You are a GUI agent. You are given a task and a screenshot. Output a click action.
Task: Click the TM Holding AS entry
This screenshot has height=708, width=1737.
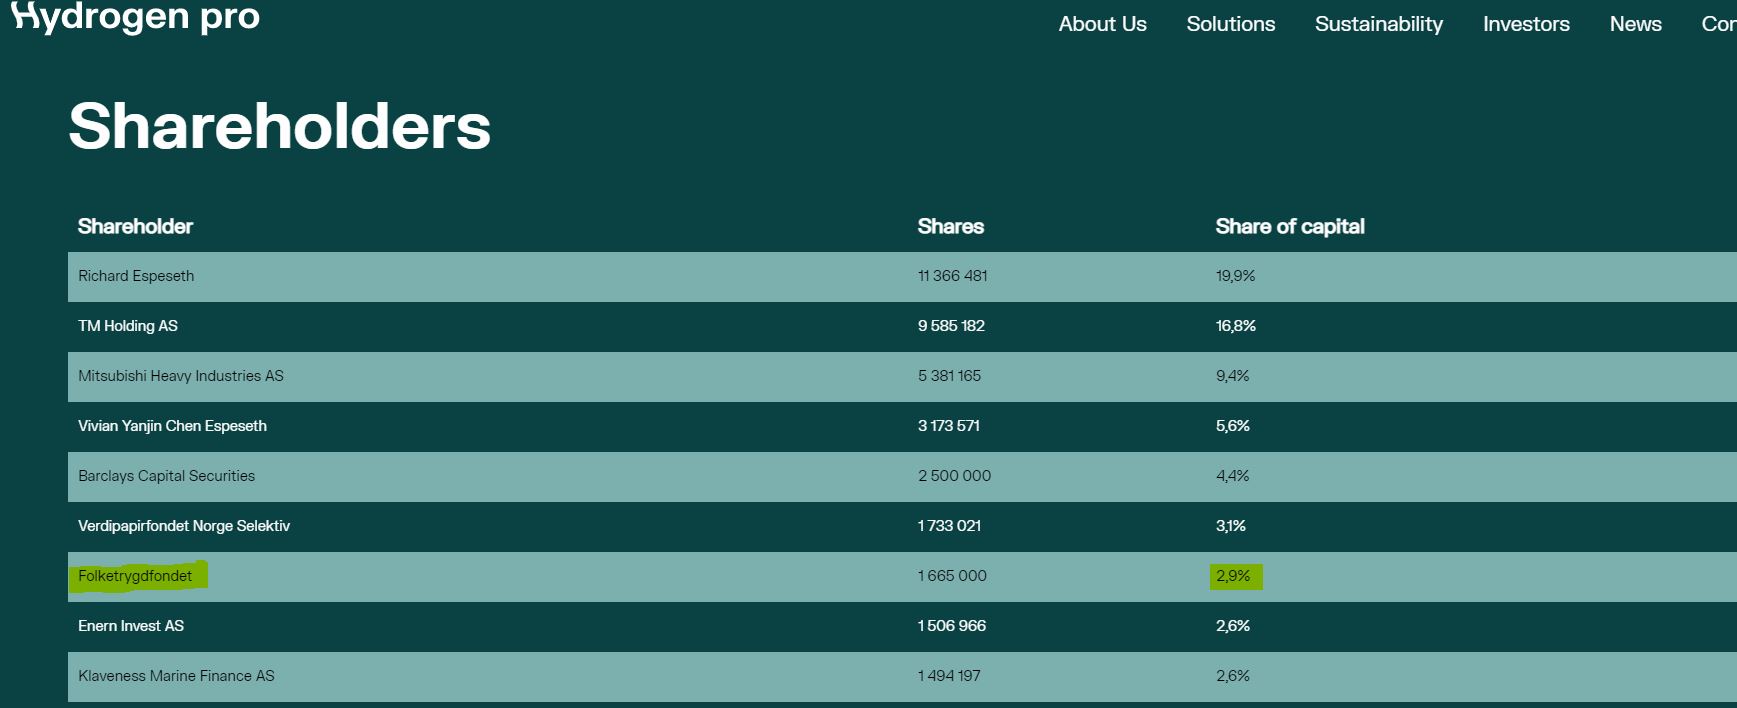click(x=128, y=326)
